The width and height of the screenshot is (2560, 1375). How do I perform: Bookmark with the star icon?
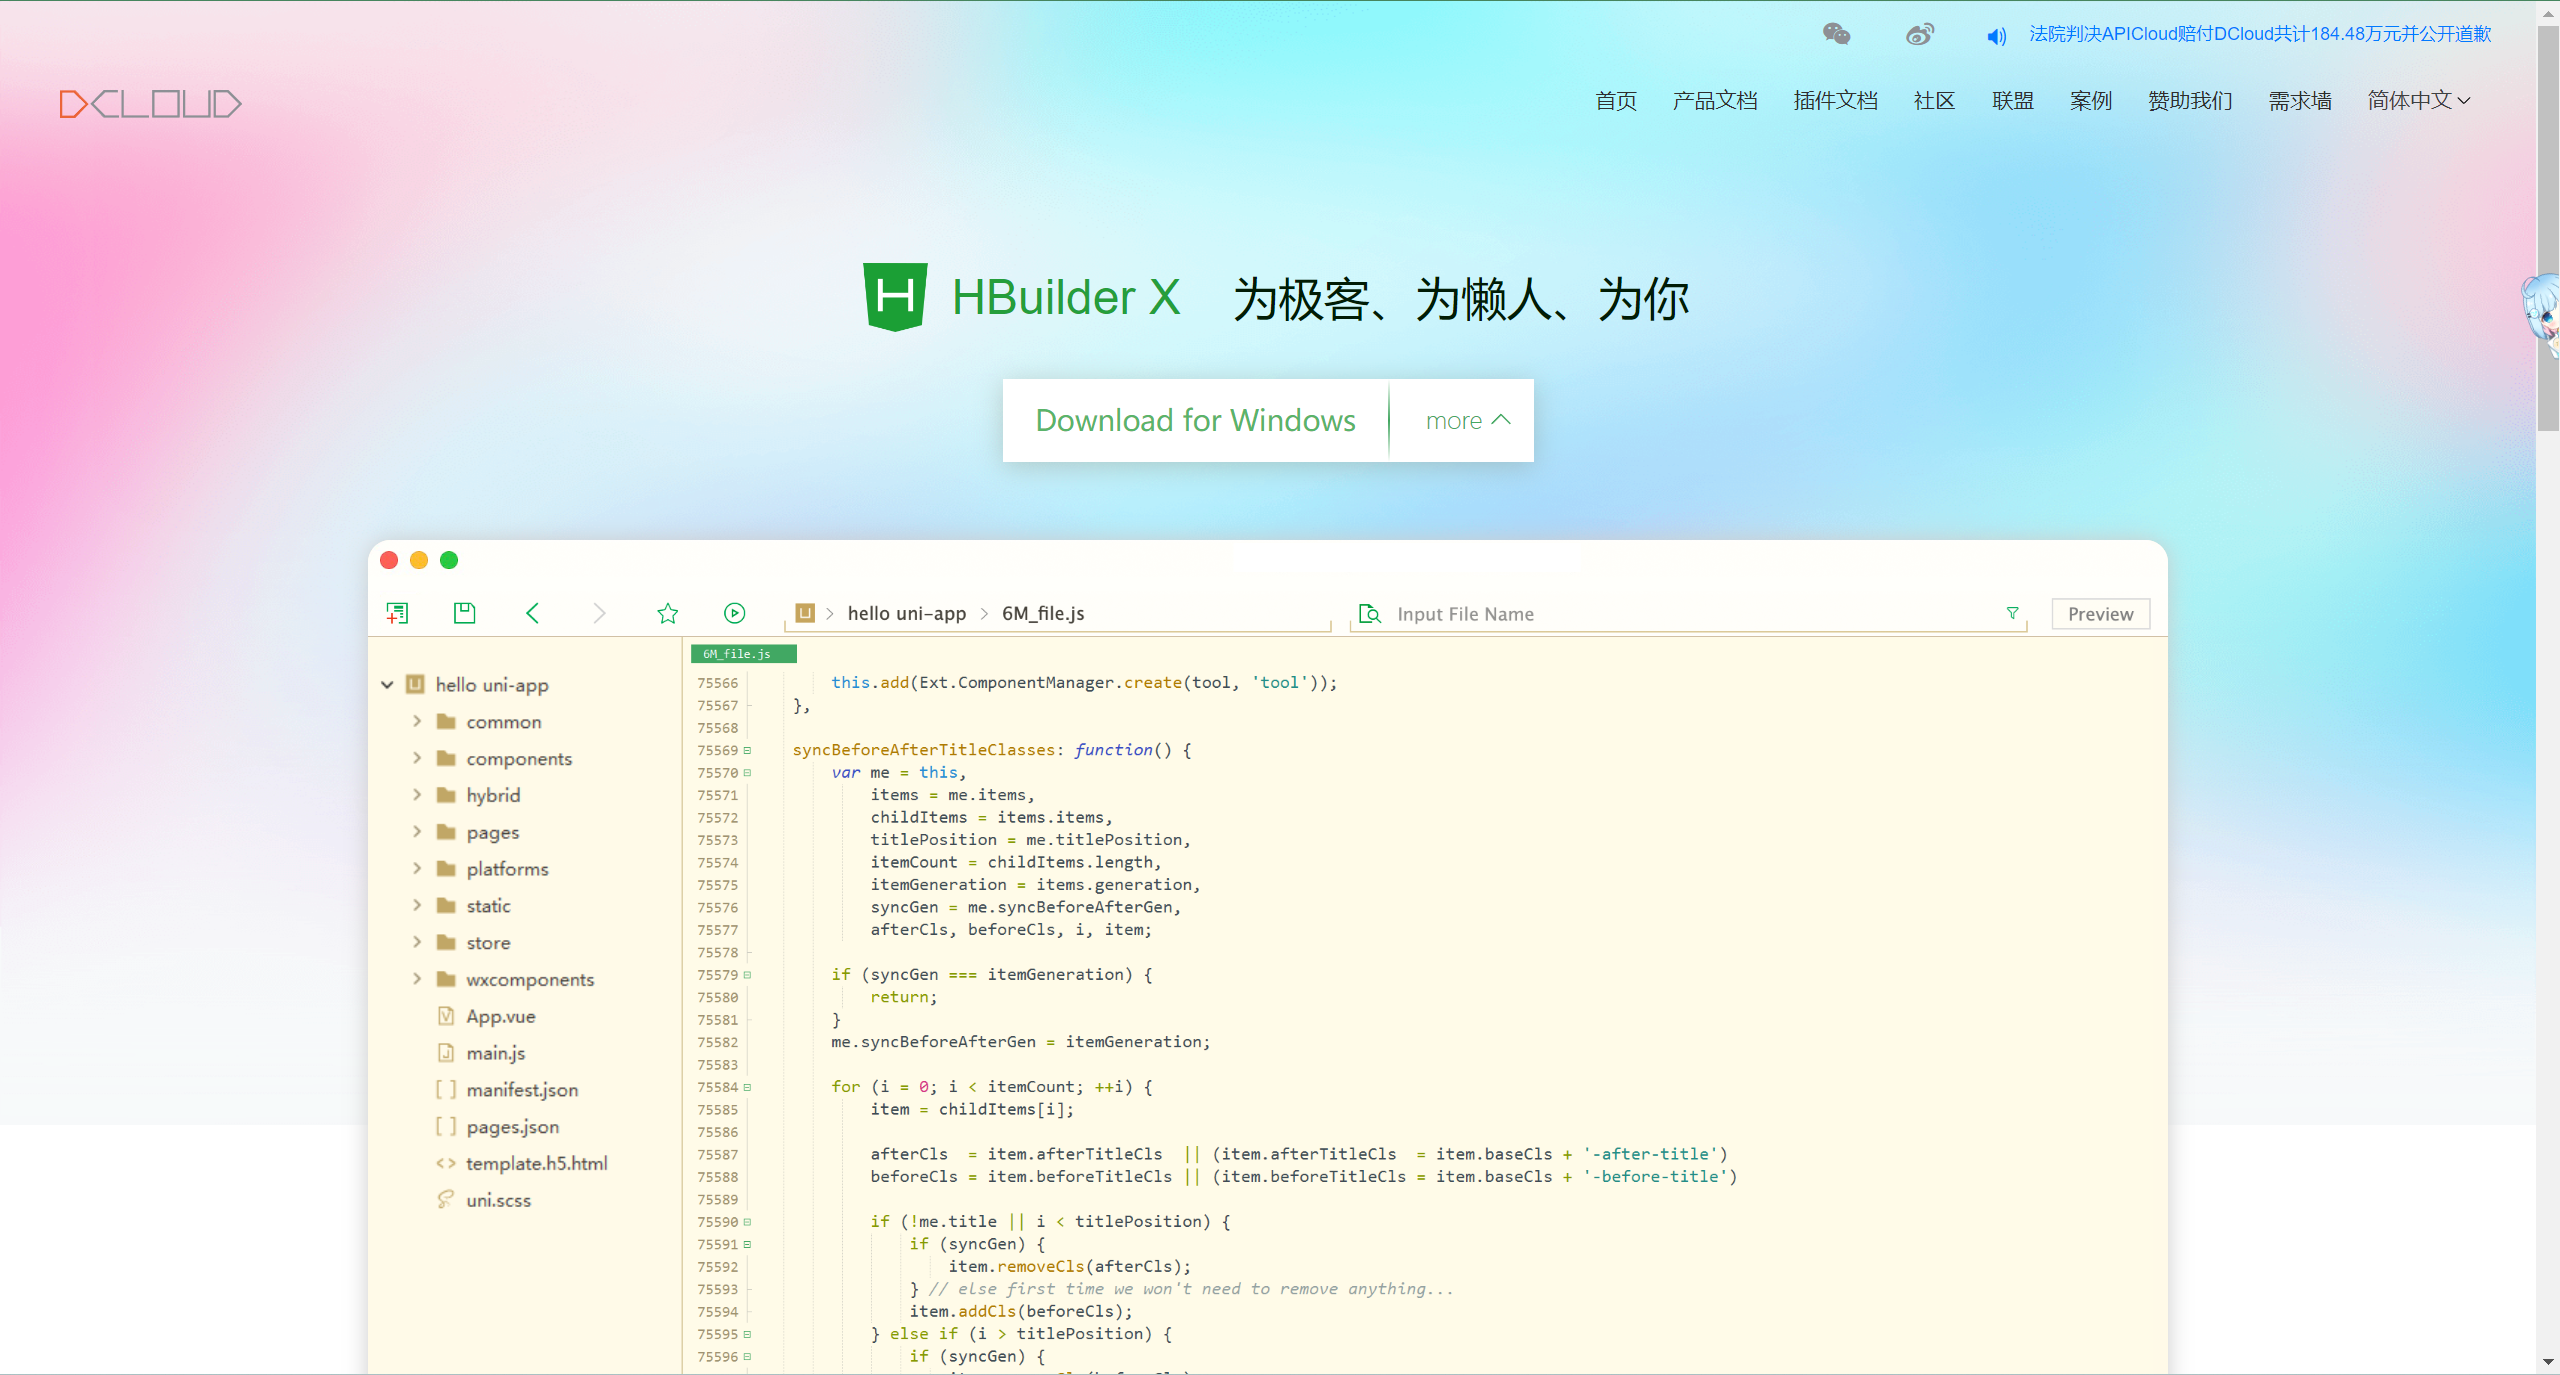pyautogui.click(x=667, y=613)
